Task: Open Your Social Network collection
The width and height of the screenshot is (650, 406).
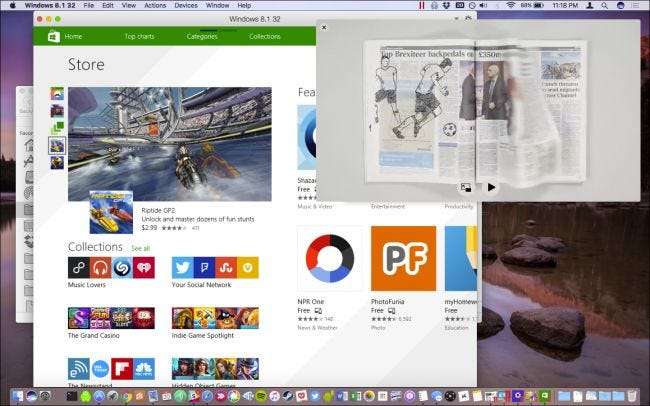Action: 215,268
